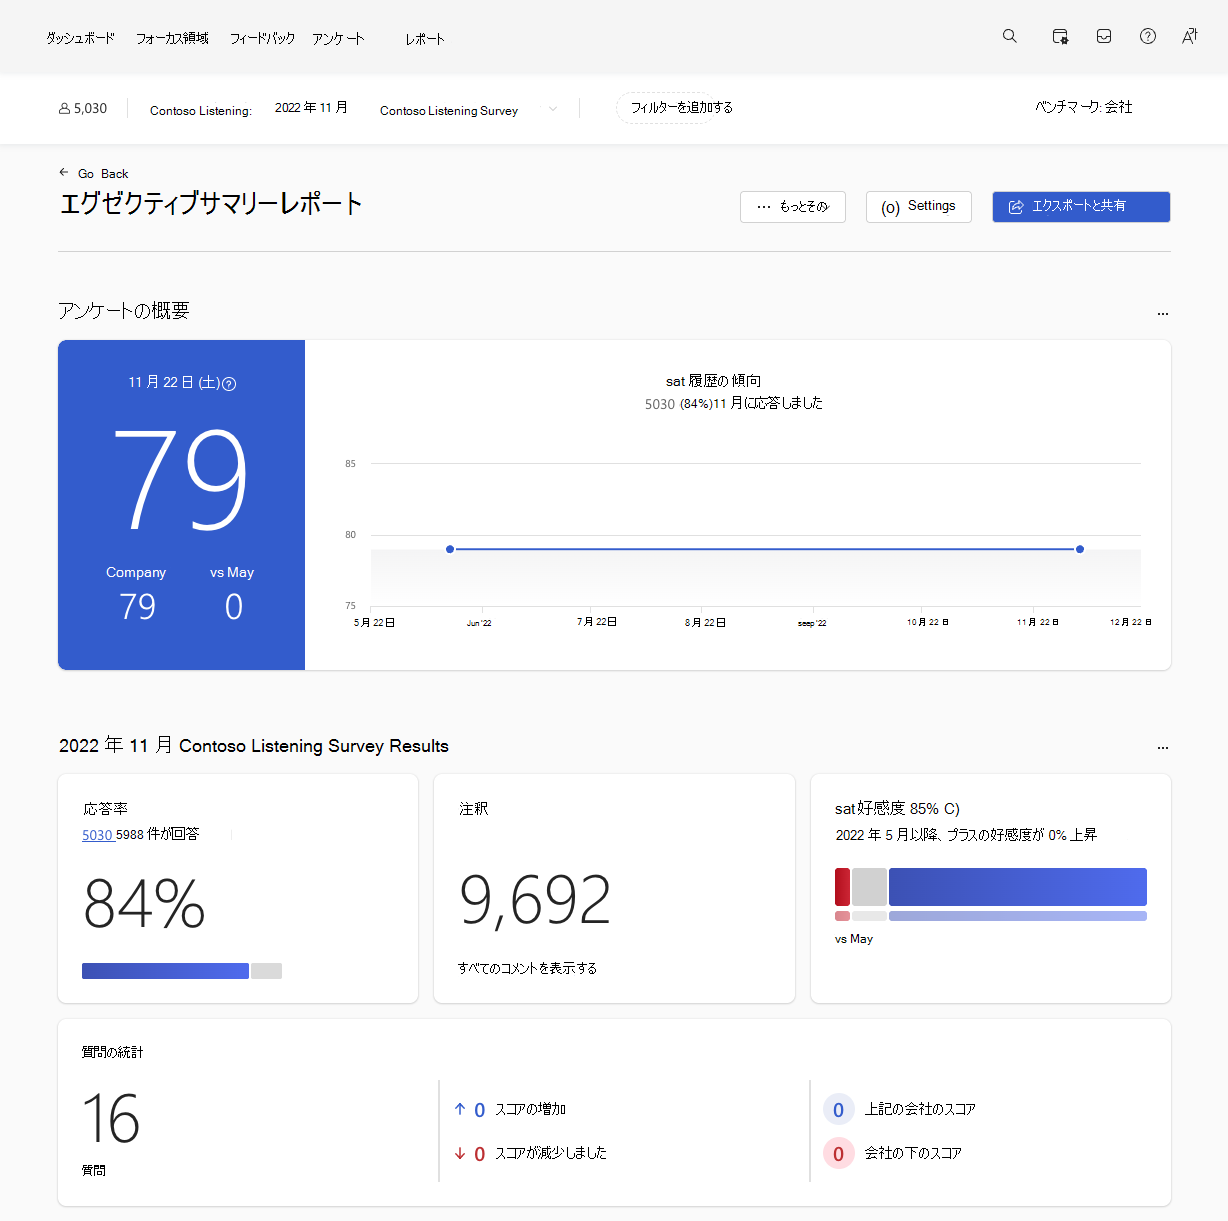Open the 5030 respondents link
The image size is (1228, 1221).
pos(95,834)
